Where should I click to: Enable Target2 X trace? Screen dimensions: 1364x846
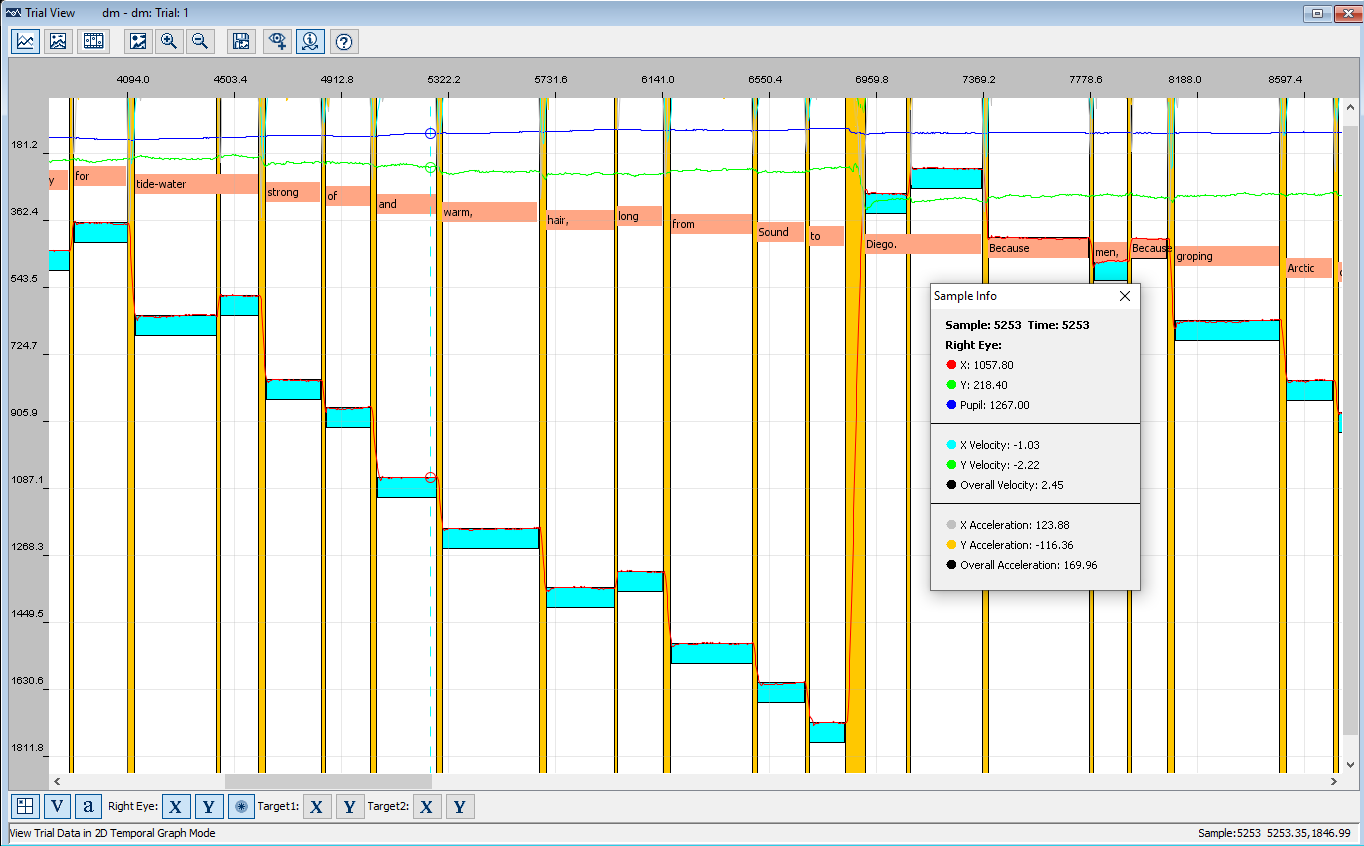pyautogui.click(x=427, y=806)
